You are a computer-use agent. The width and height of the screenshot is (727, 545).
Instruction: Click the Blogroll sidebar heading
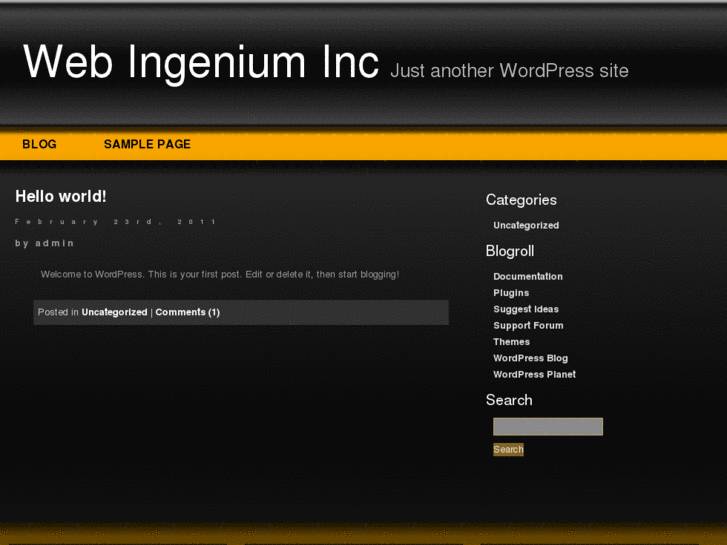tap(510, 251)
